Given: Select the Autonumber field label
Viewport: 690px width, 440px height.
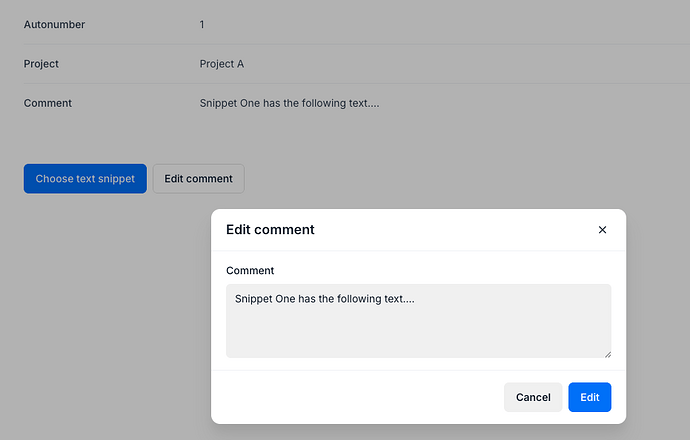Looking at the screenshot, I should [54, 24].
